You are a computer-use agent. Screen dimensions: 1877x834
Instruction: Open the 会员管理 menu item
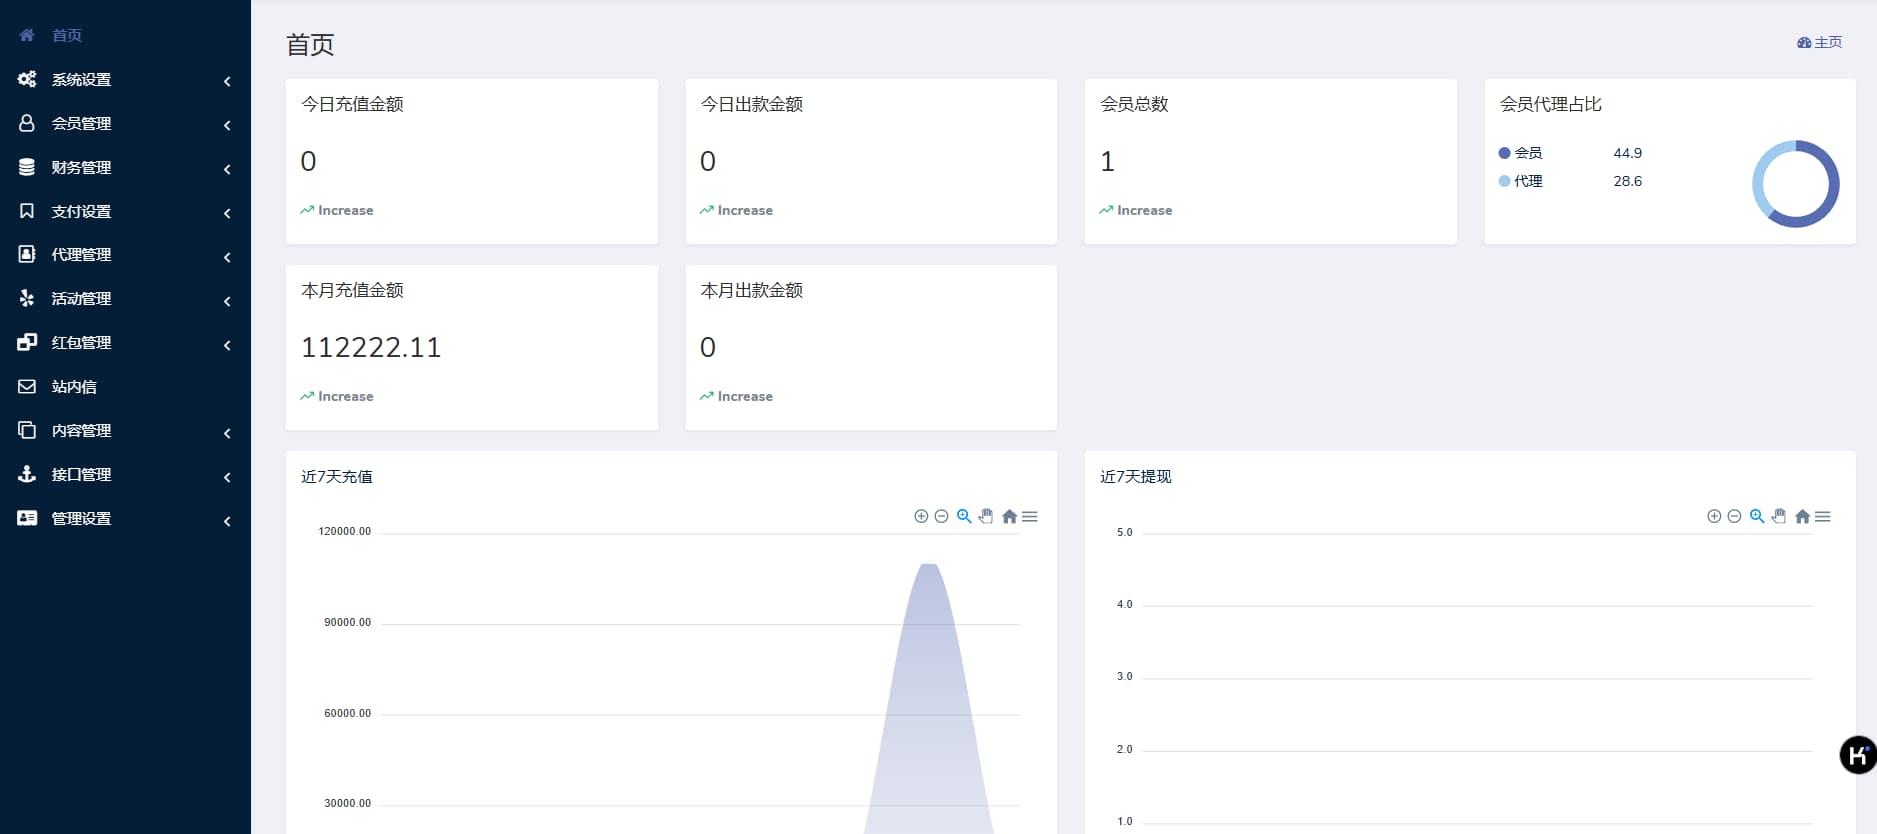(x=81, y=124)
